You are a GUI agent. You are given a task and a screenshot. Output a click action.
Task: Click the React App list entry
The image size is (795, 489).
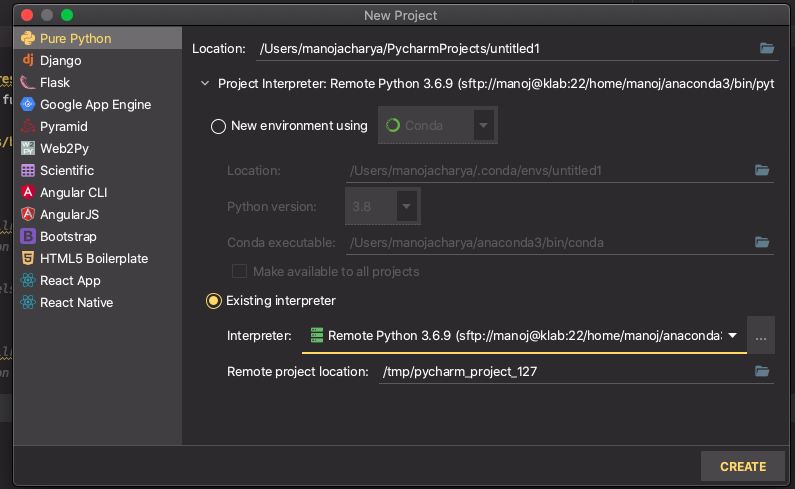coord(97,280)
